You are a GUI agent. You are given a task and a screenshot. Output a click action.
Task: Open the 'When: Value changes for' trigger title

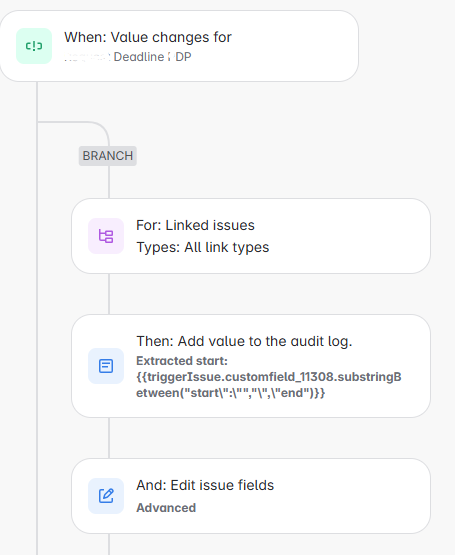(148, 37)
